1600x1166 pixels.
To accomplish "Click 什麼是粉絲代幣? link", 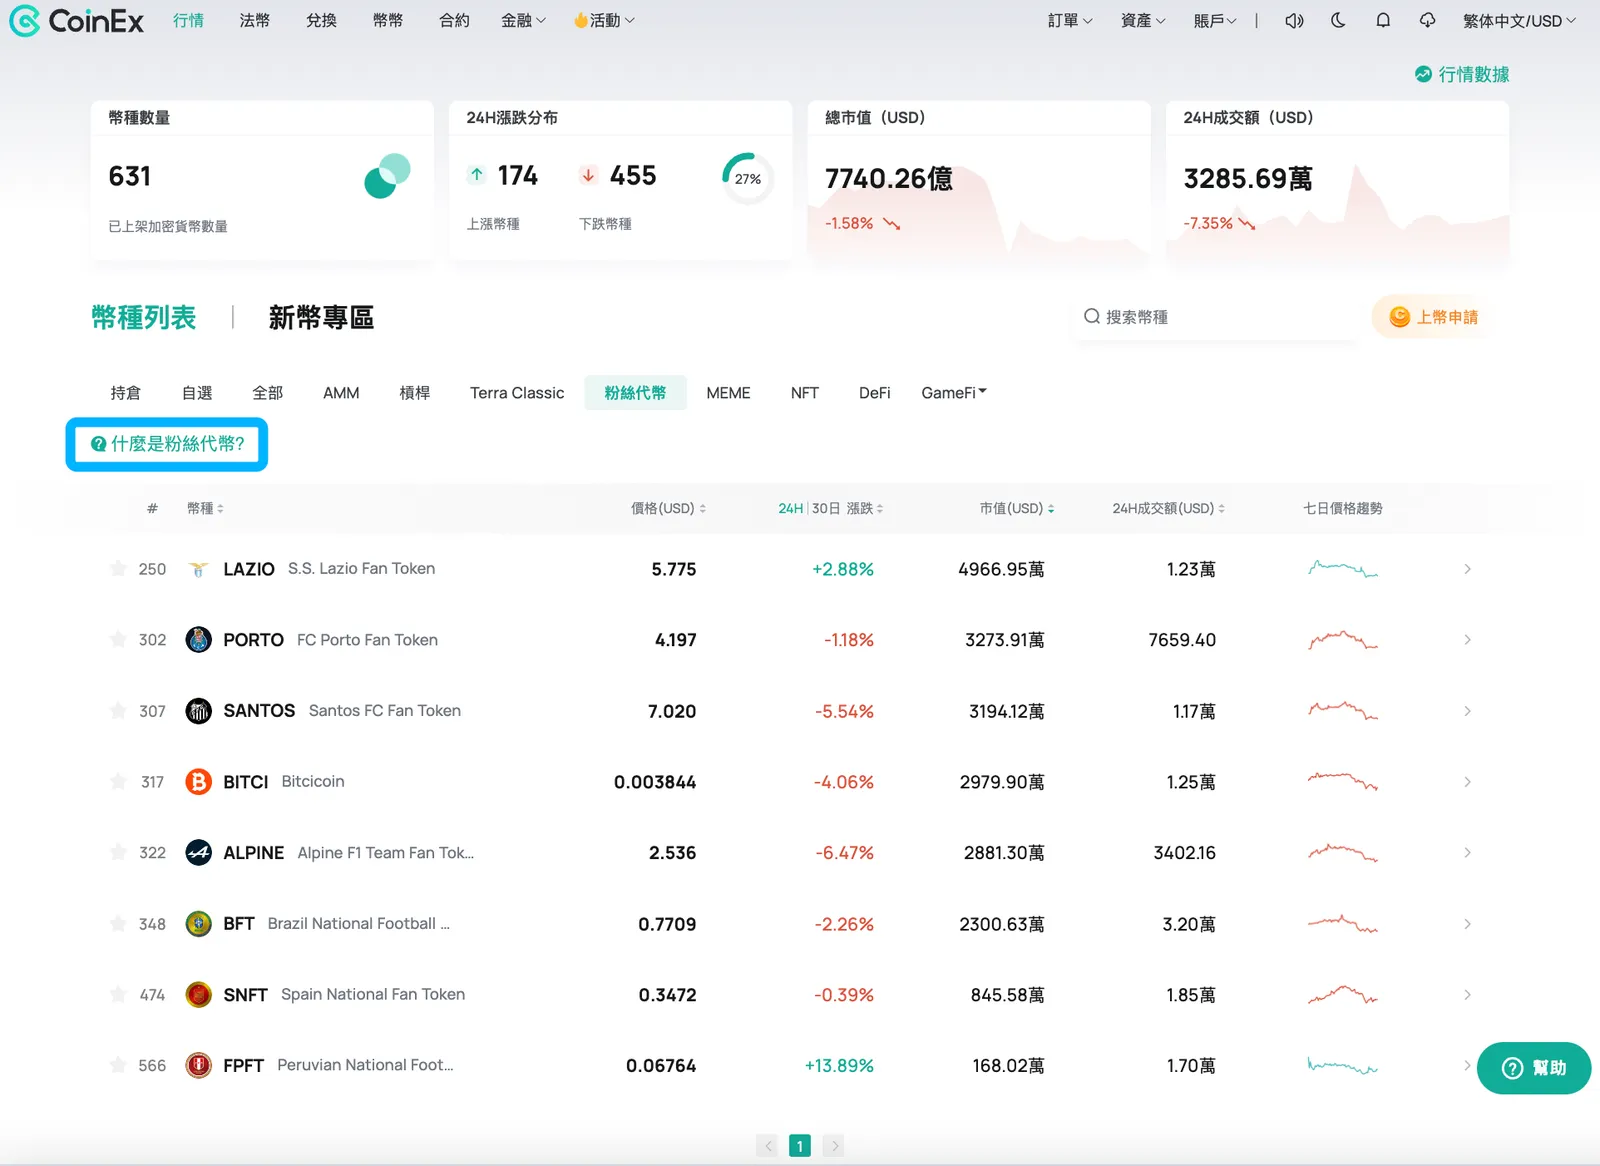I will click(x=167, y=444).
